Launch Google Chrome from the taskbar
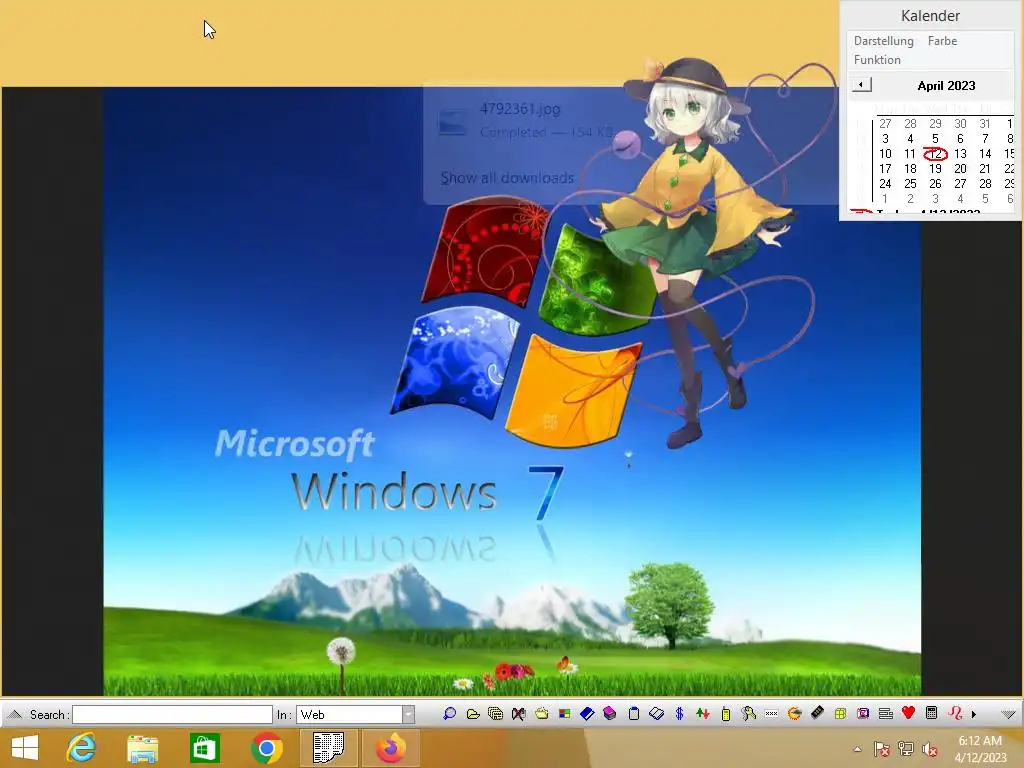The image size is (1024, 768). click(266, 748)
